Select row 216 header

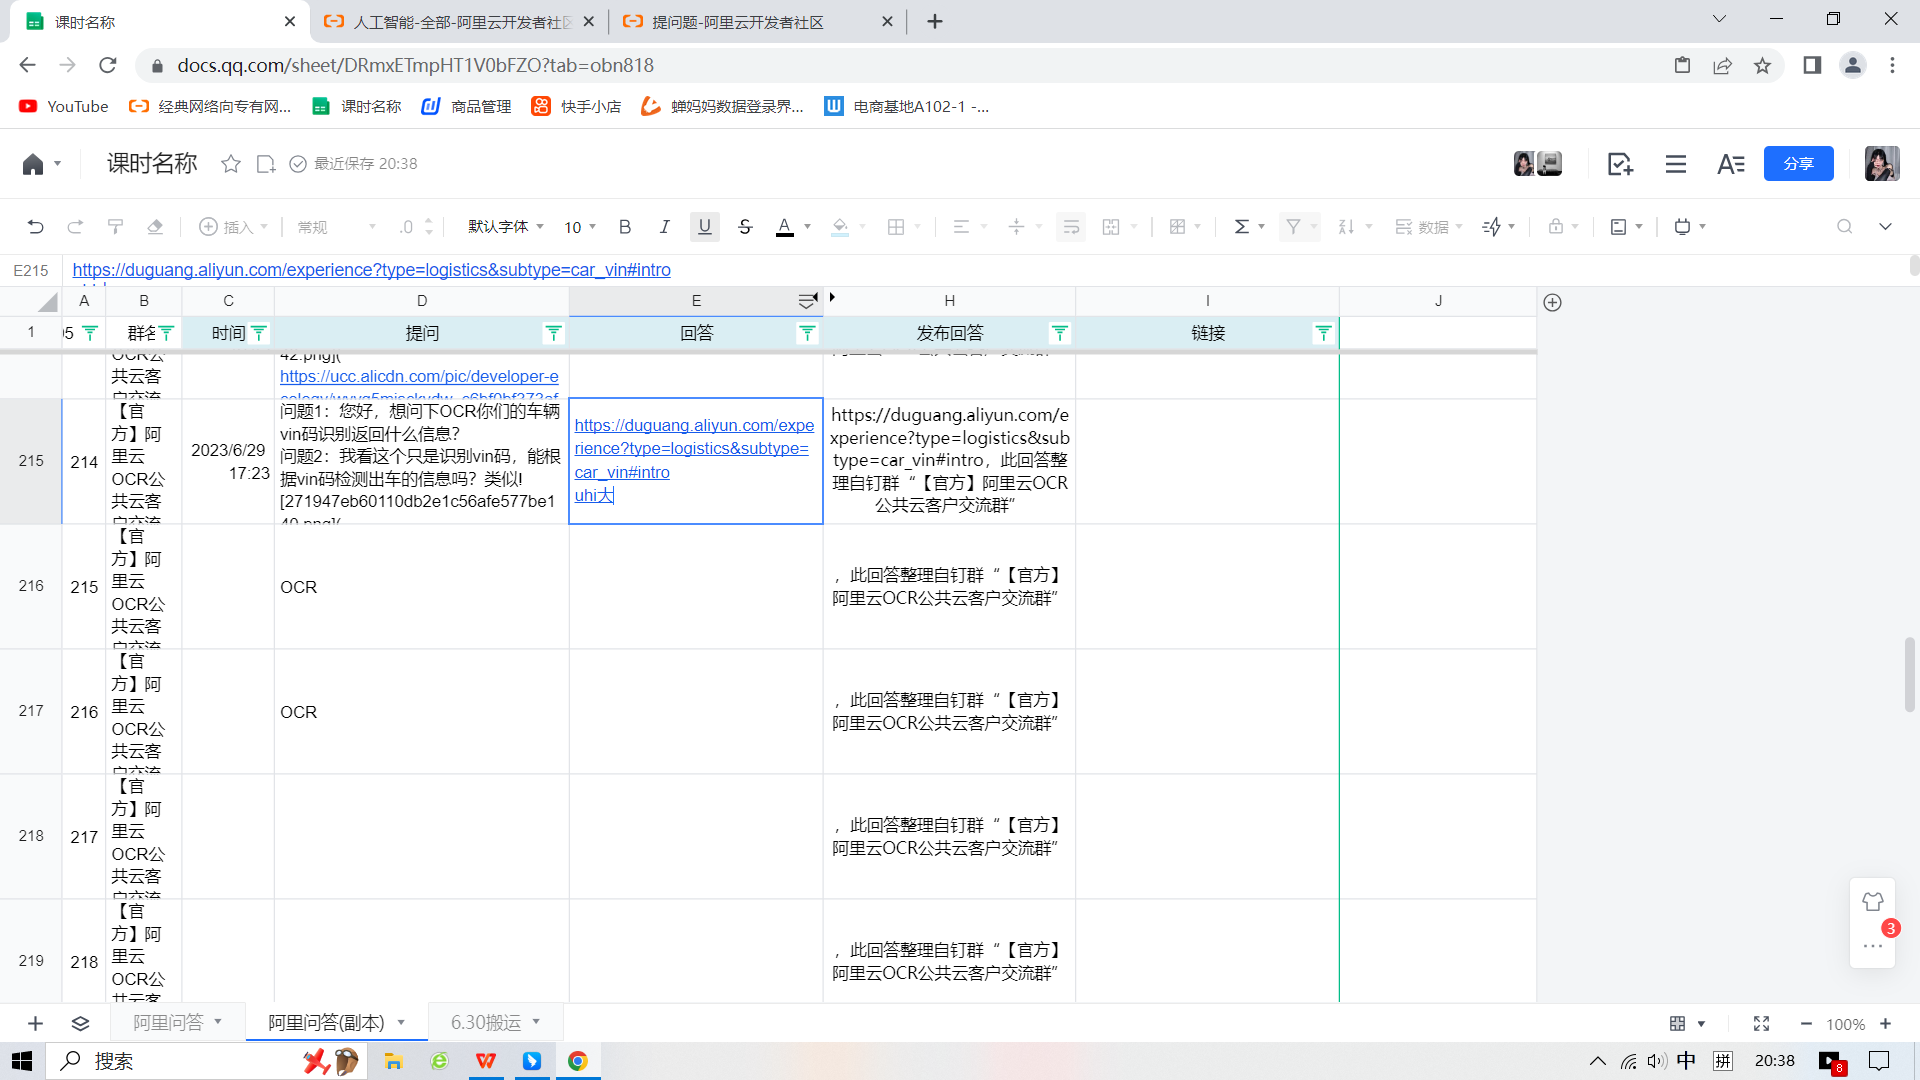(x=31, y=586)
